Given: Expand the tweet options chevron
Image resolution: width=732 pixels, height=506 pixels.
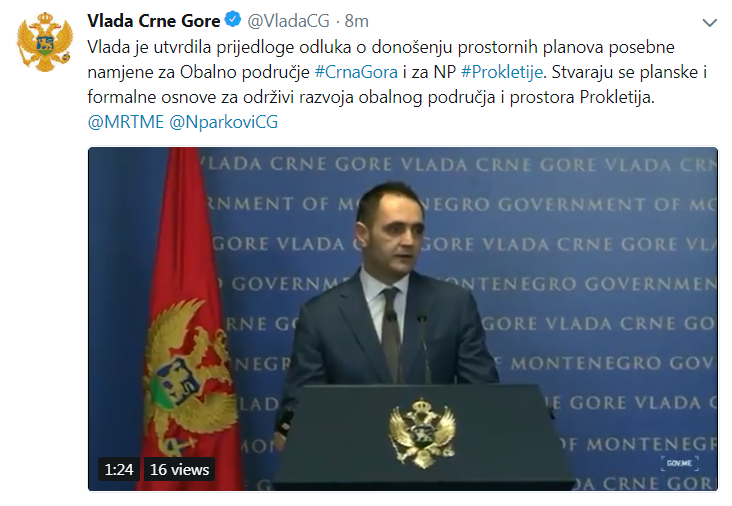Looking at the screenshot, I should [709, 22].
